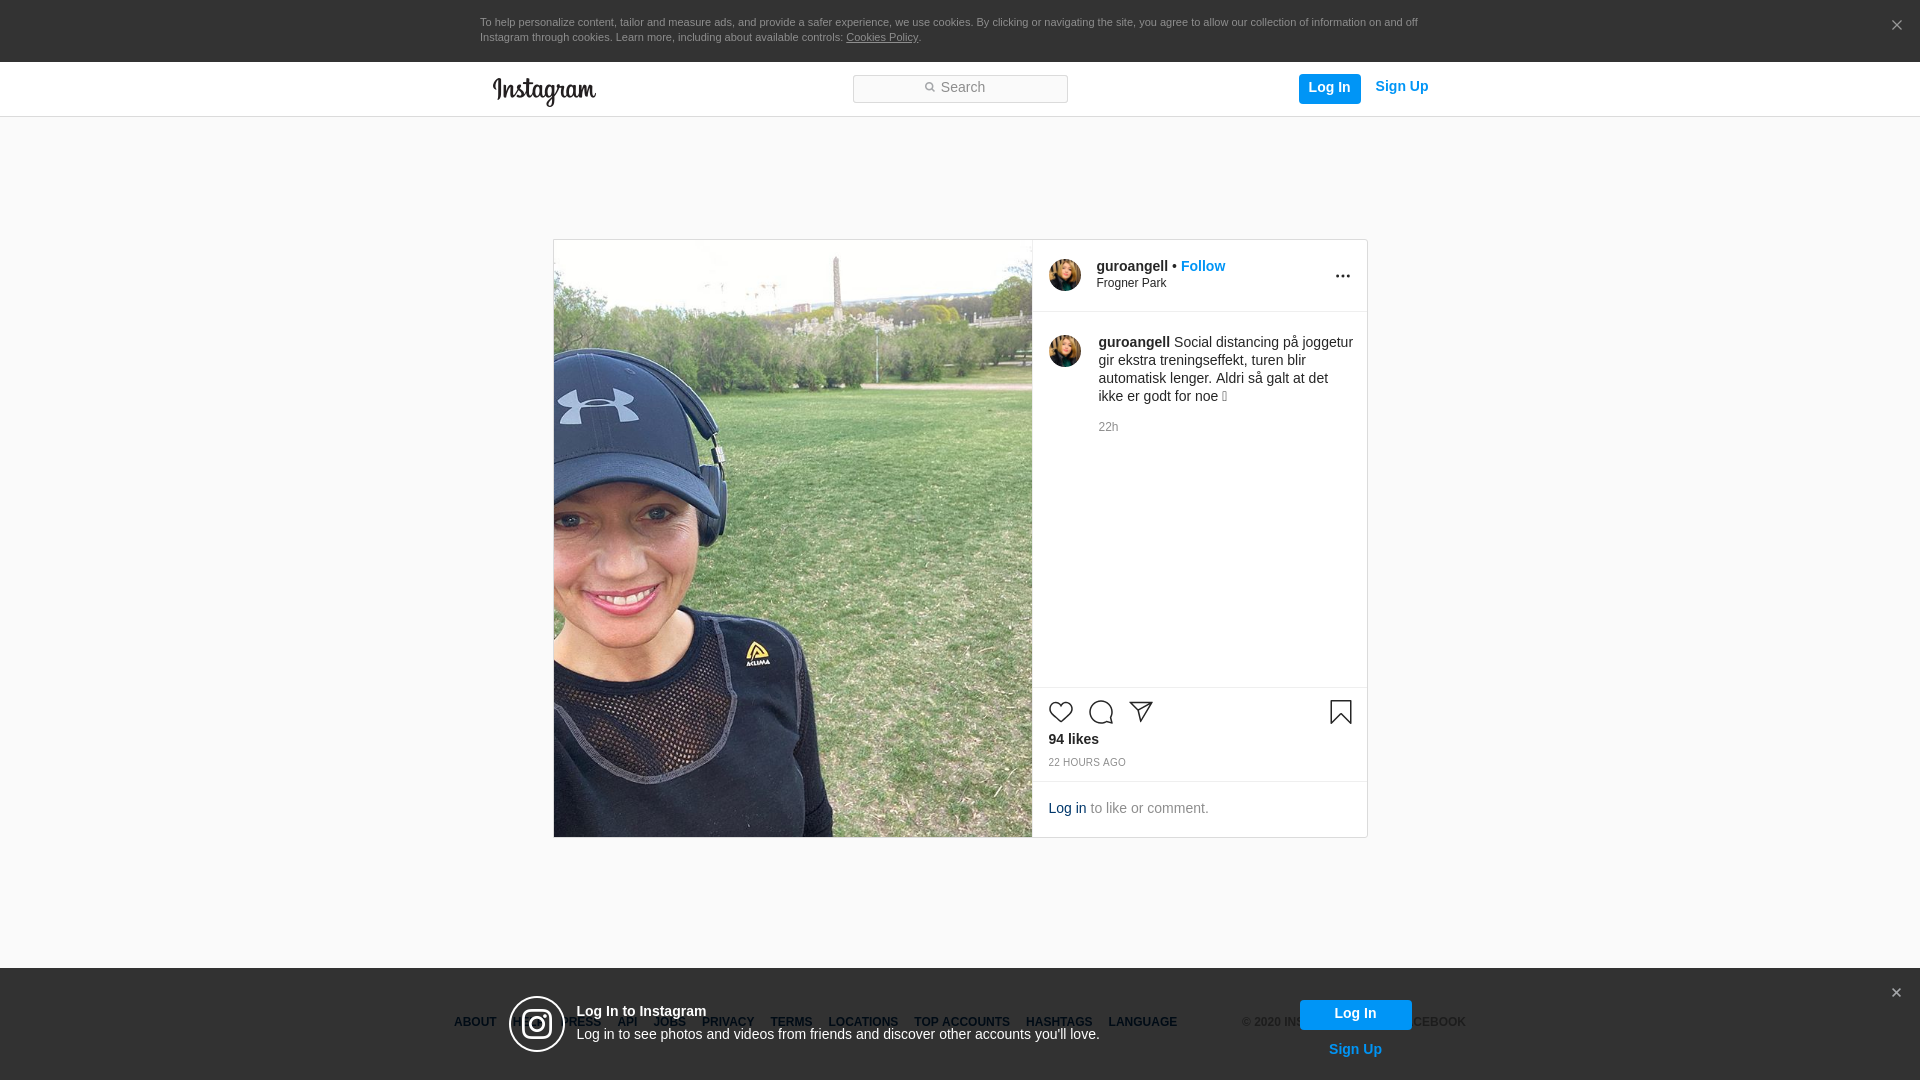Close the Log In to Instagram banner
The image size is (1920, 1080).
1895,993
